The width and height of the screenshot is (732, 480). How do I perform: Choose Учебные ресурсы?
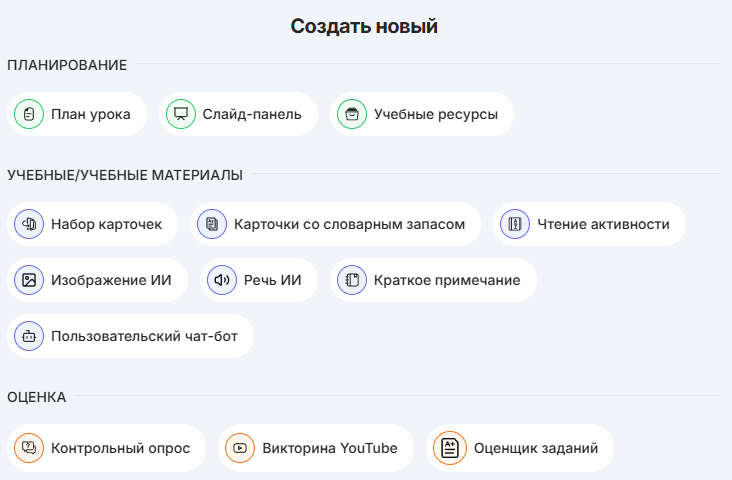pos(422,114)
